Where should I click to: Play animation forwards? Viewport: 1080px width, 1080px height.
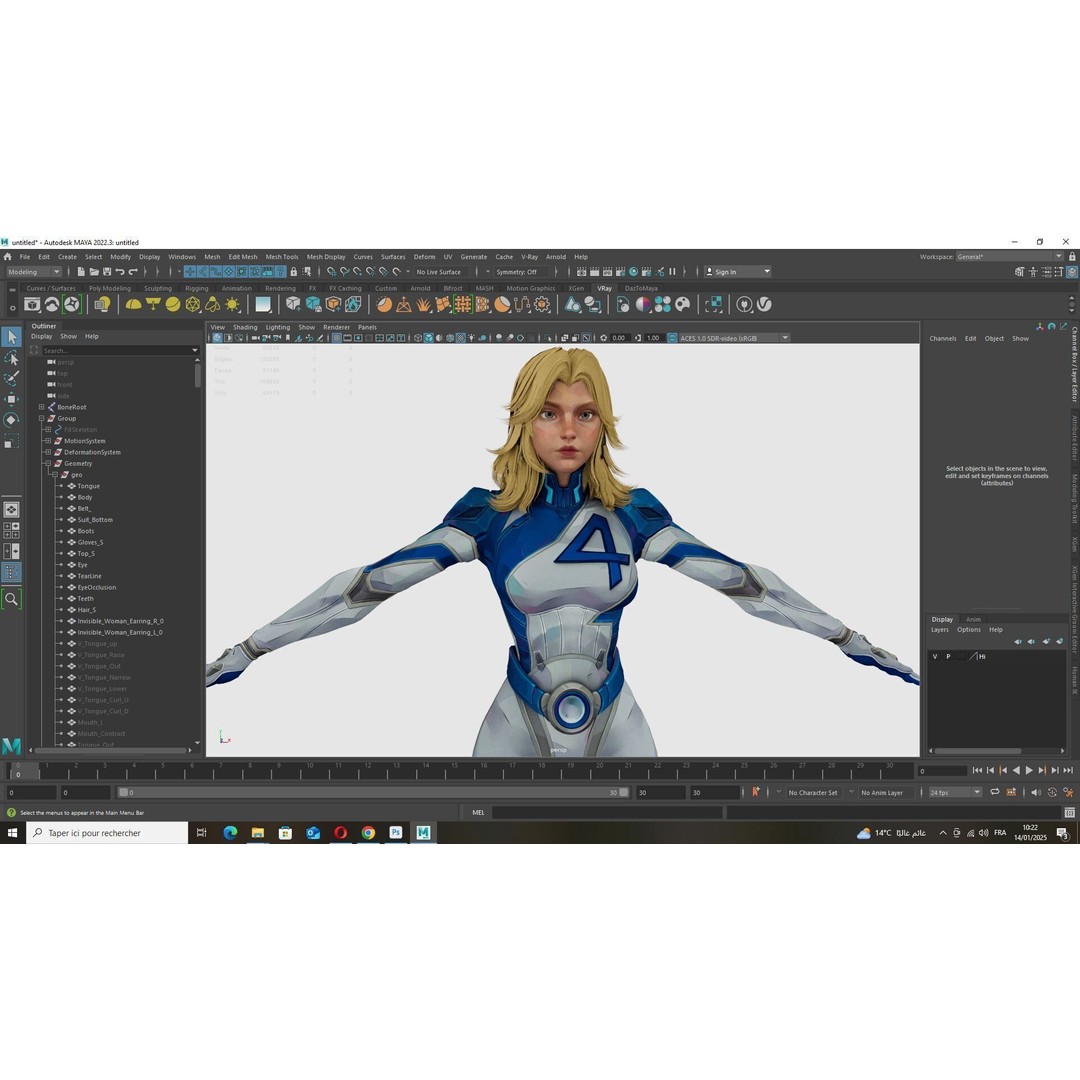(1029, 771)
